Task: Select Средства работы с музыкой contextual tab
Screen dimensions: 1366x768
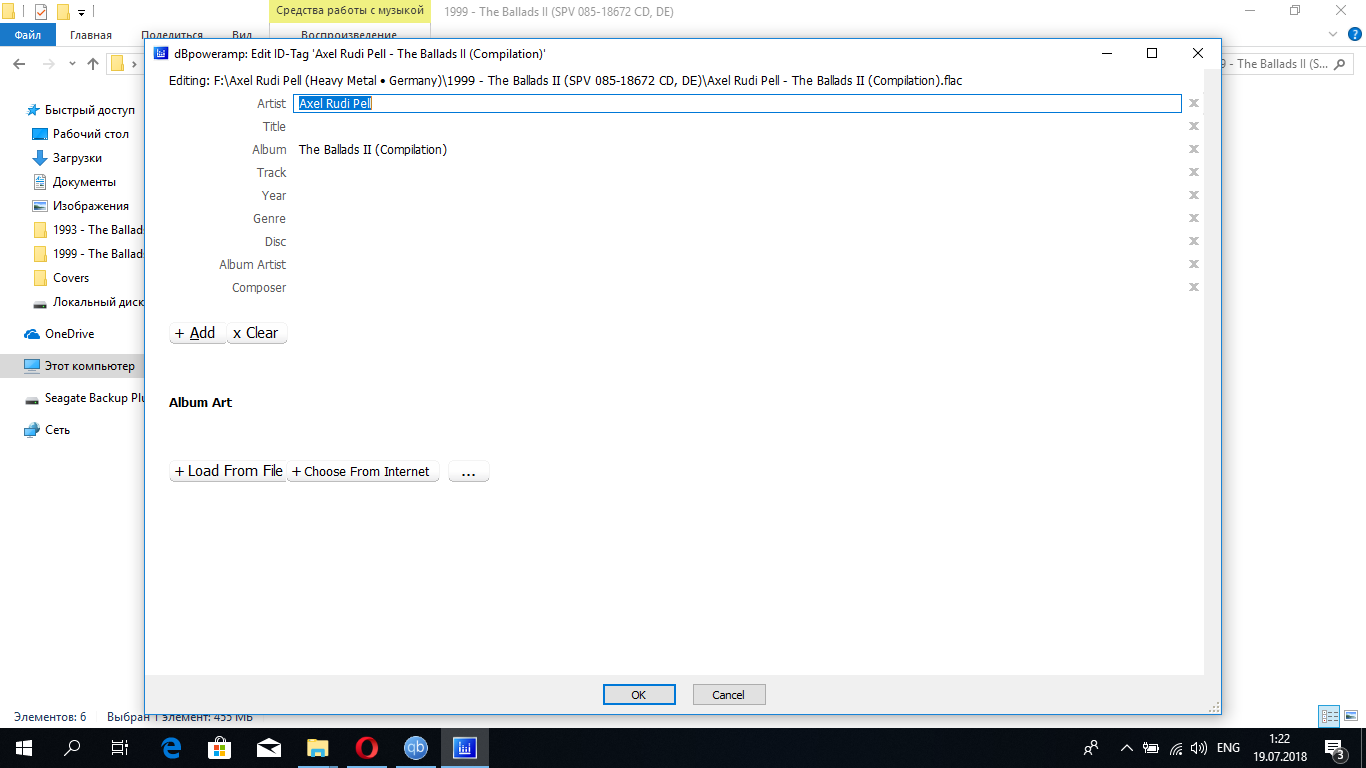Action: (x=350, y=11)
